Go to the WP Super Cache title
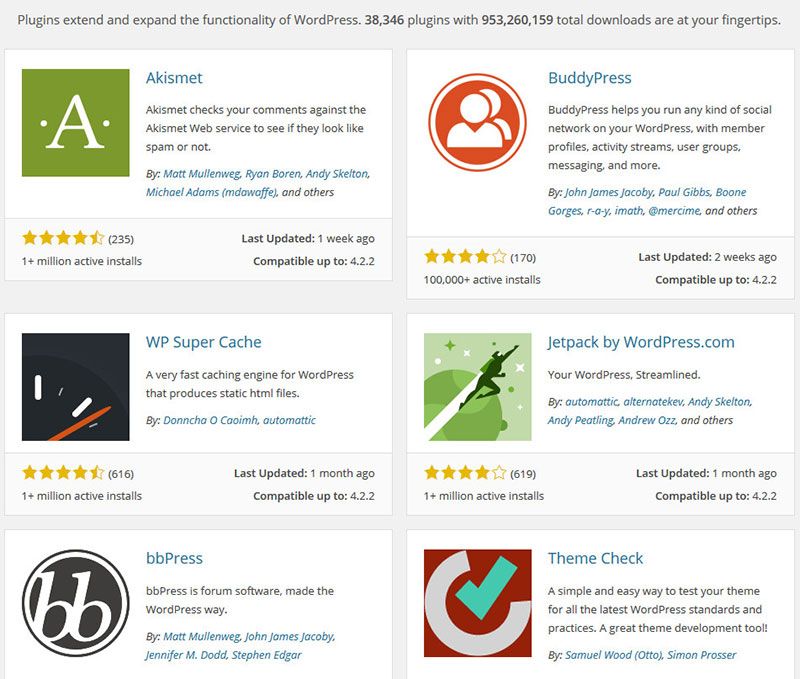This screenshot has height=679, width=800. pyautogui.click(x=204, y=342)
